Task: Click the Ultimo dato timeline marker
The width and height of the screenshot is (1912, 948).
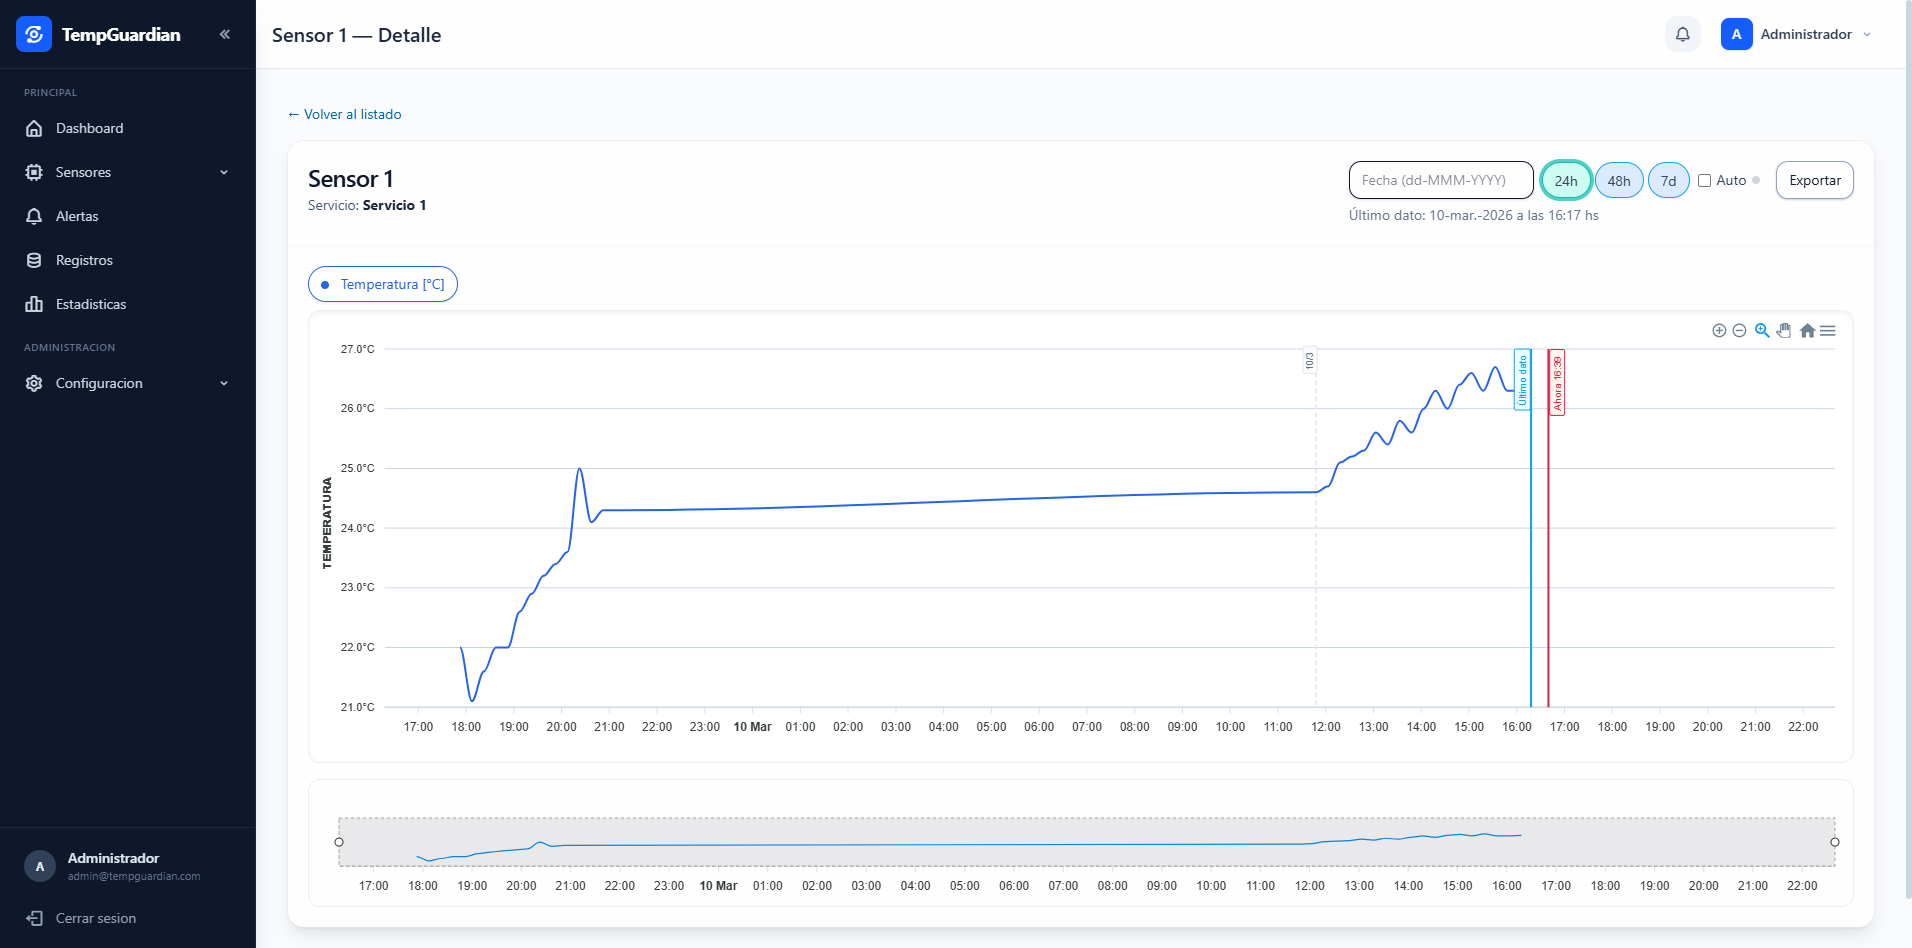Action: (1523, 380)
